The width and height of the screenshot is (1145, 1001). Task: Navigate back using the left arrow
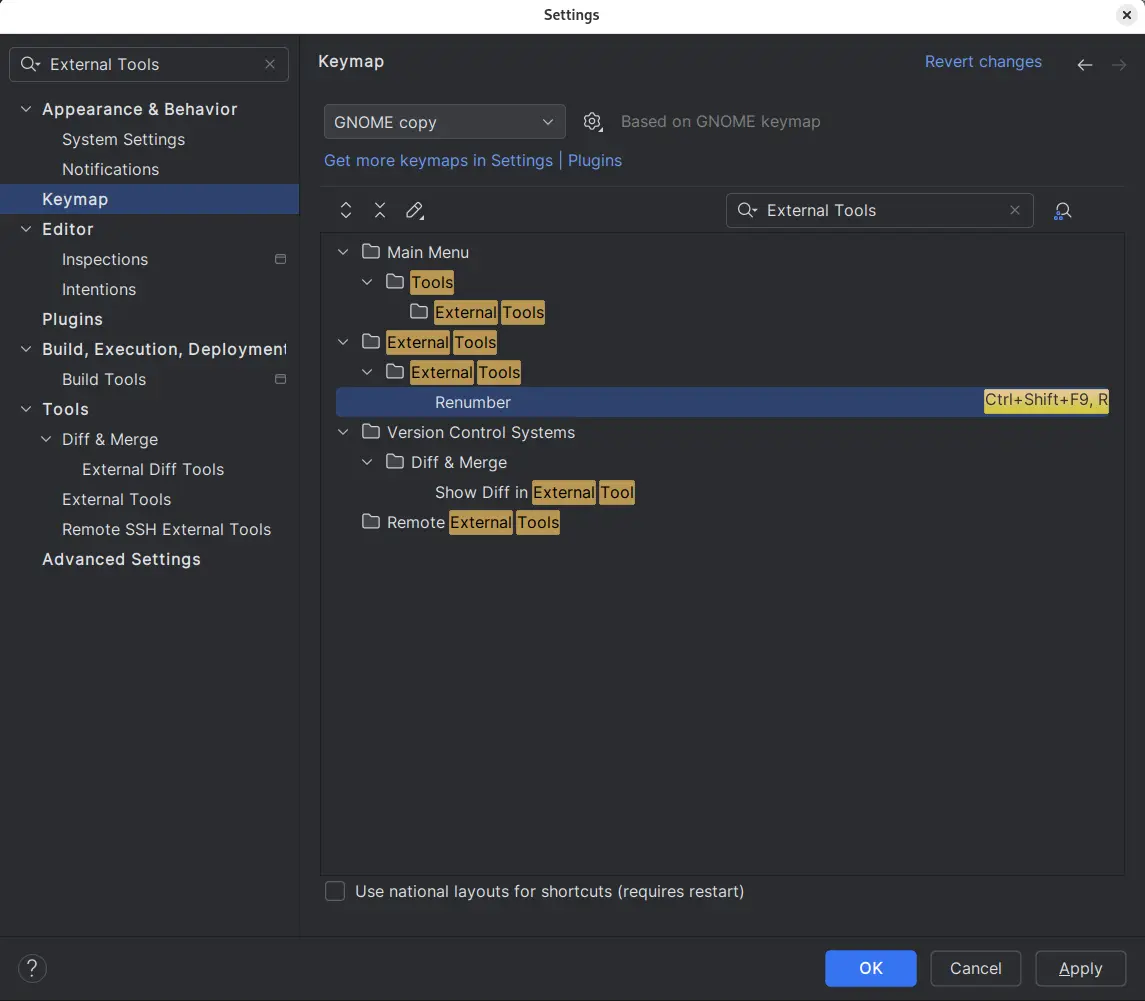click(x=1085, y=65)
